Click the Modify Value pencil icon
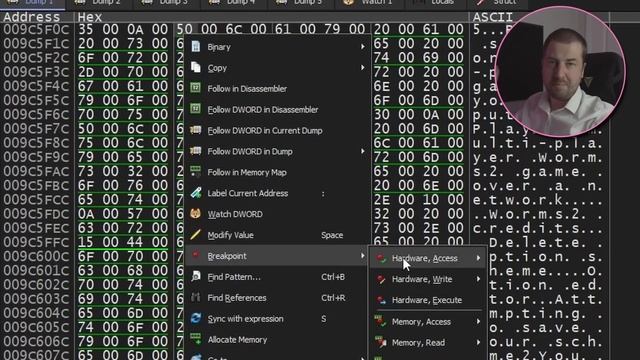This screenshot has width=640, height=360. 196,235
